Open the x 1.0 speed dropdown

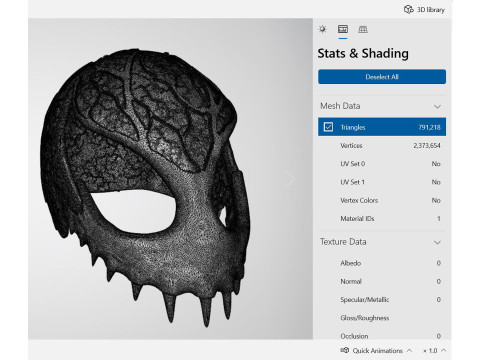click(435, 351)
